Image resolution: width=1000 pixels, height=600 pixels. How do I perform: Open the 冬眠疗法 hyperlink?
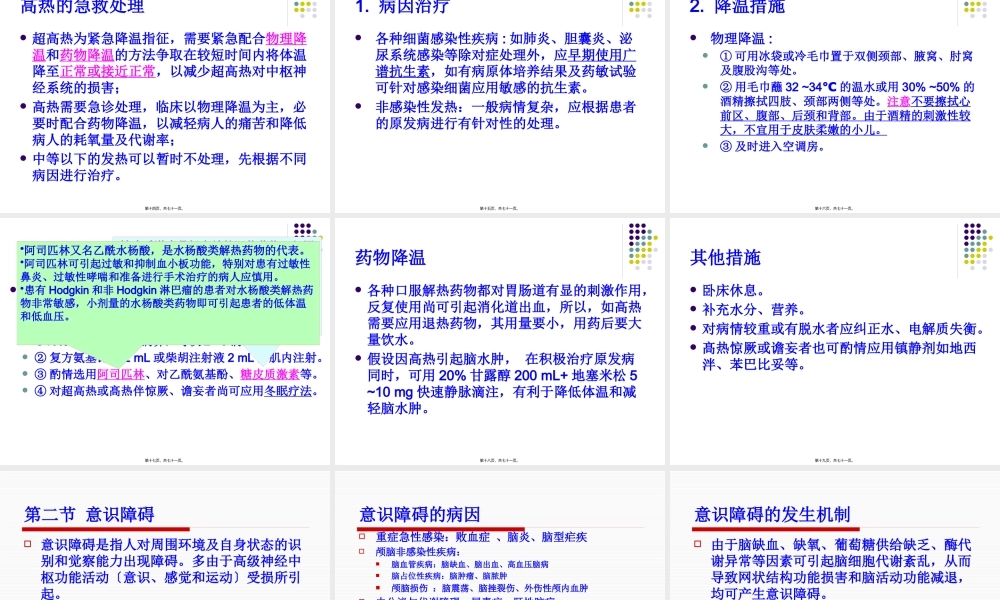290,391
